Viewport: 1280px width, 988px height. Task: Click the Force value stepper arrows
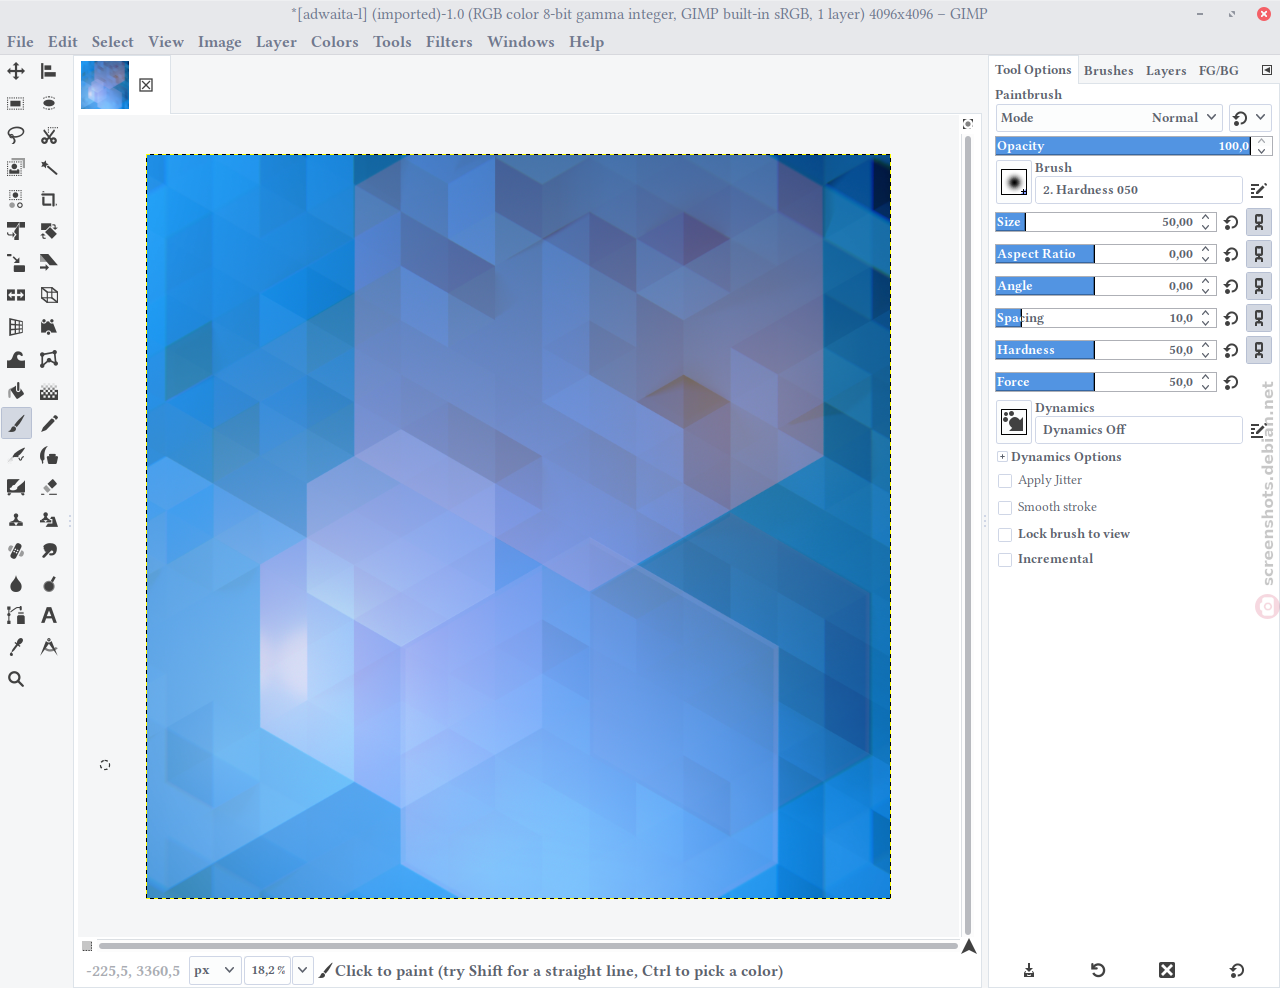click(x=1206, y=382)
